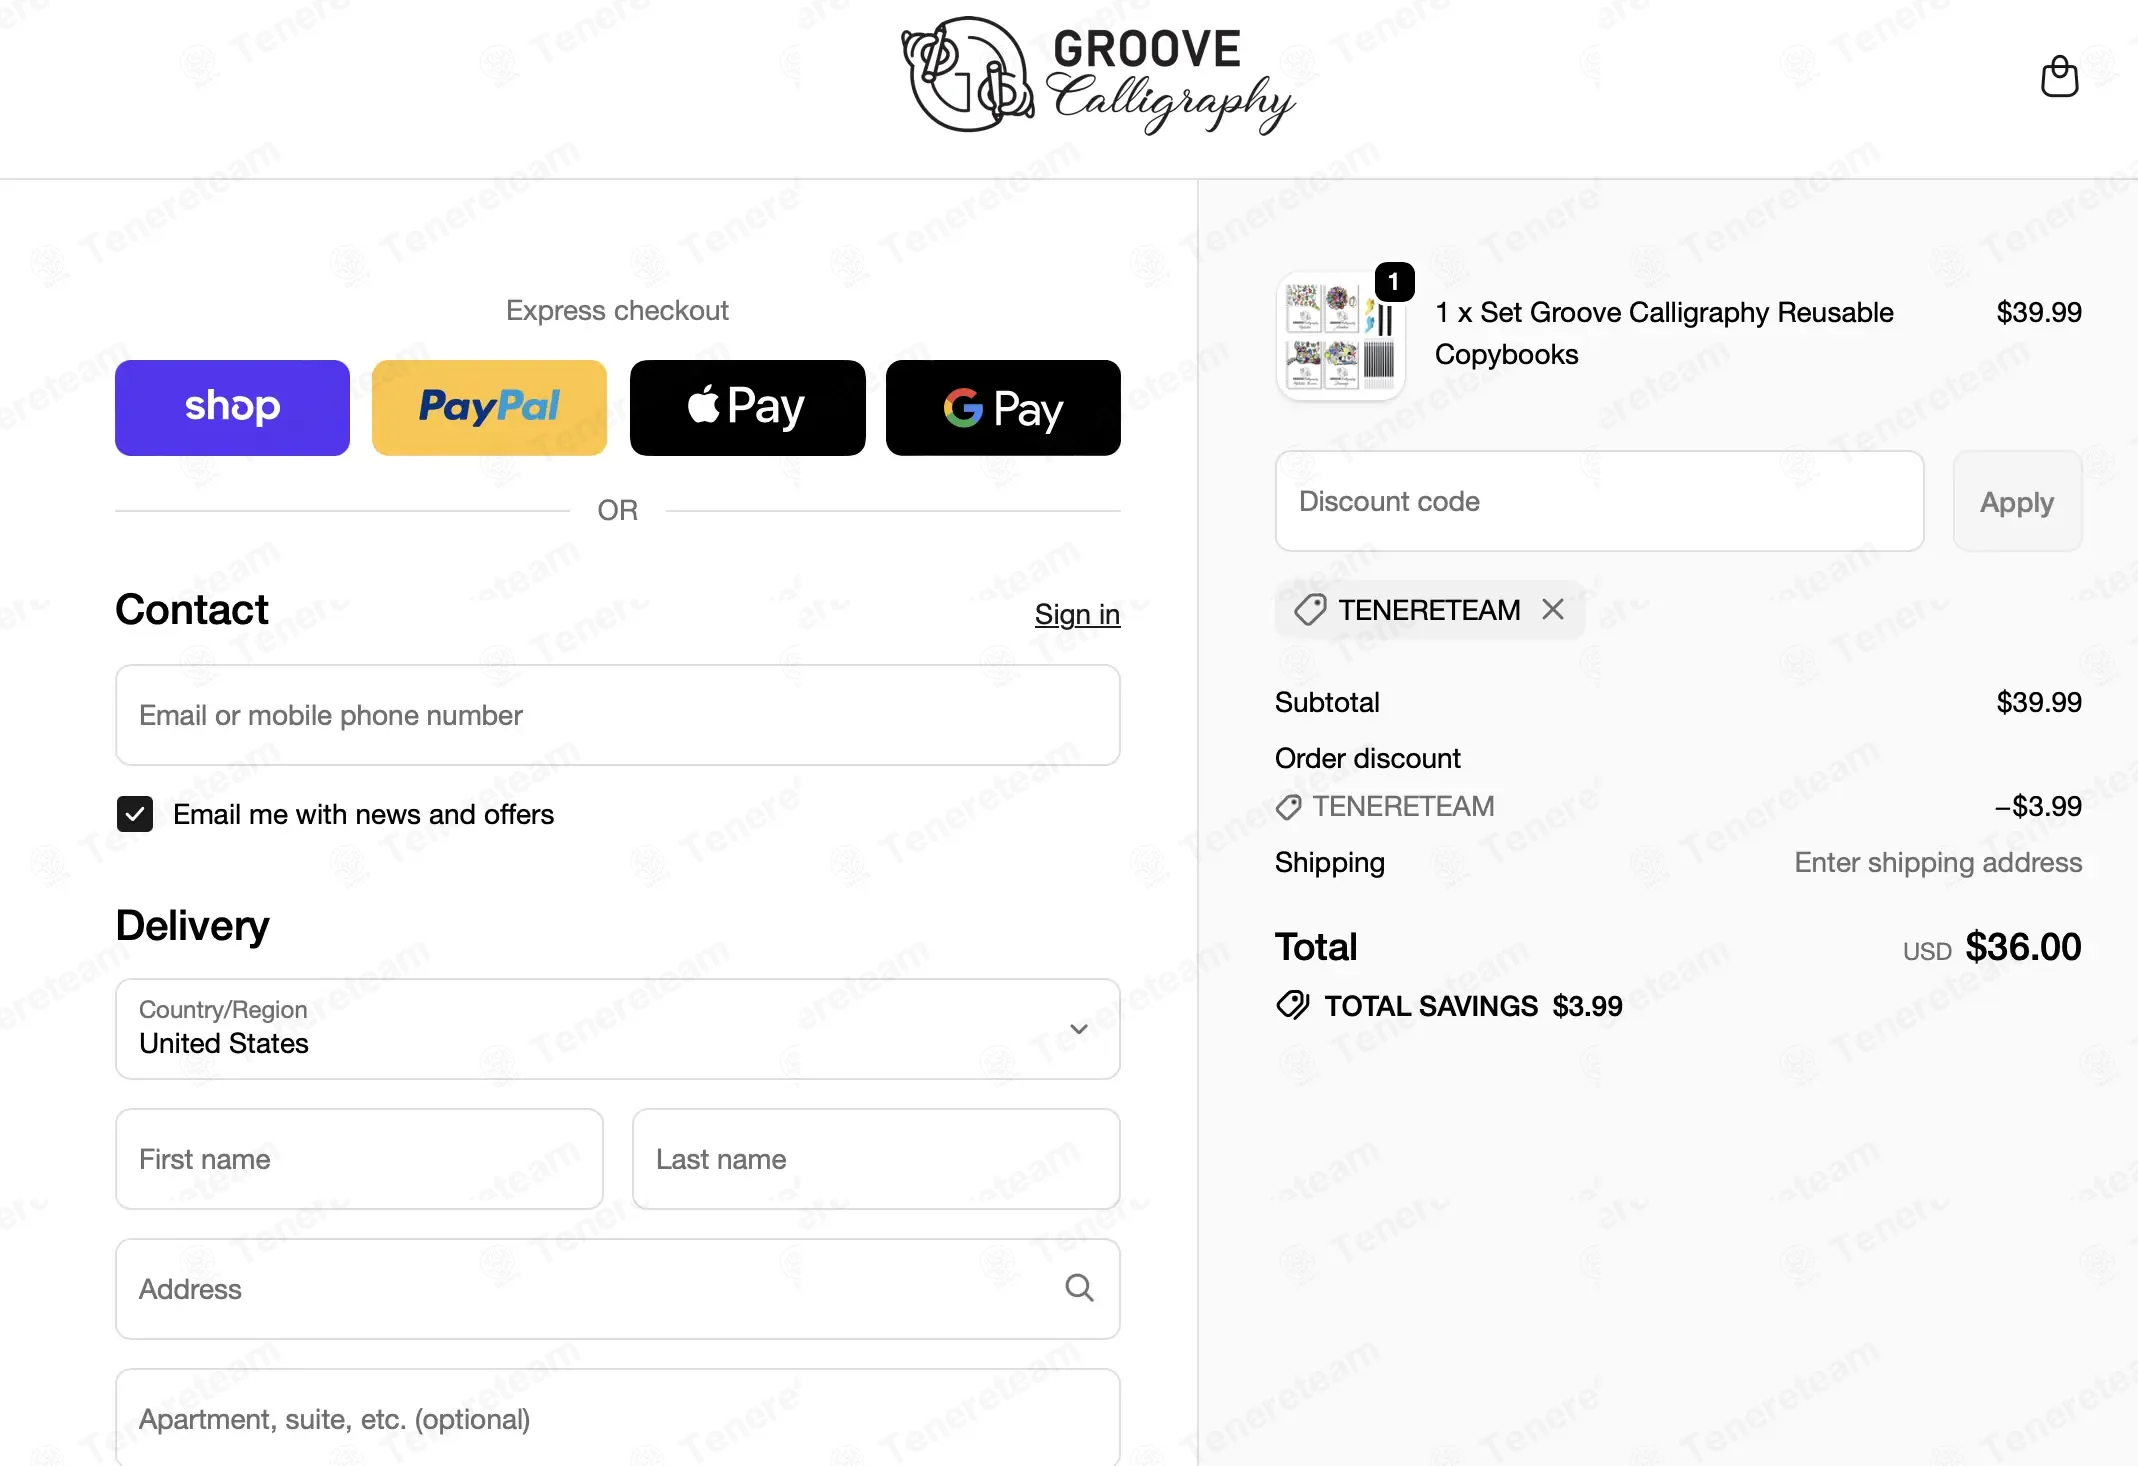
Task: Select the First name input
Action: 359,1159
